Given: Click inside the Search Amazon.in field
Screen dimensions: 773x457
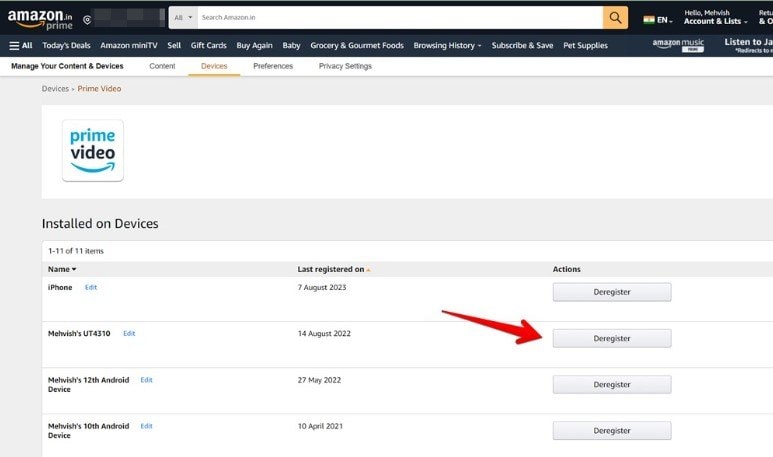Looking at the screenshot, I should click(x=400, y=18).
